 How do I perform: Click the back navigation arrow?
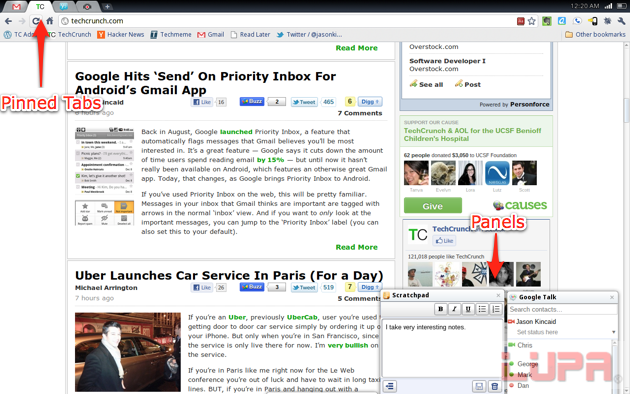(x=8, y=21)
